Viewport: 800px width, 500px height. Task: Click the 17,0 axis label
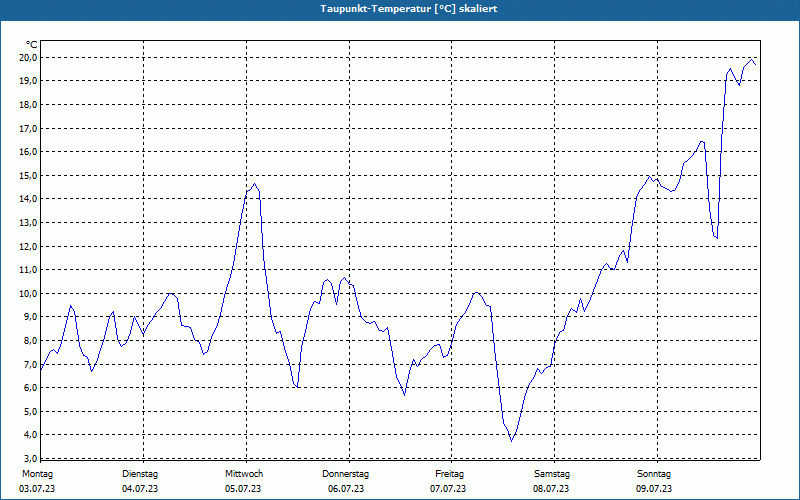(28, 128)
